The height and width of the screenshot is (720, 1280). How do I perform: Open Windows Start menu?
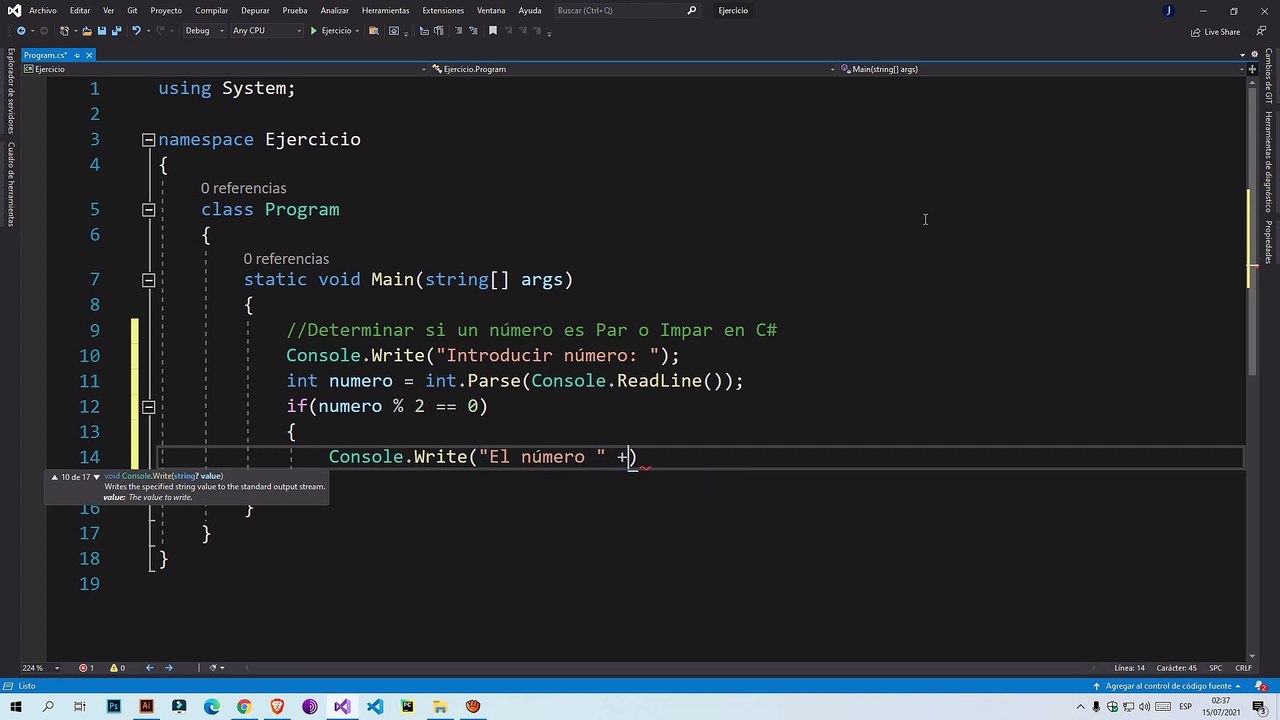pyautogui.click(x=15, y=707)
